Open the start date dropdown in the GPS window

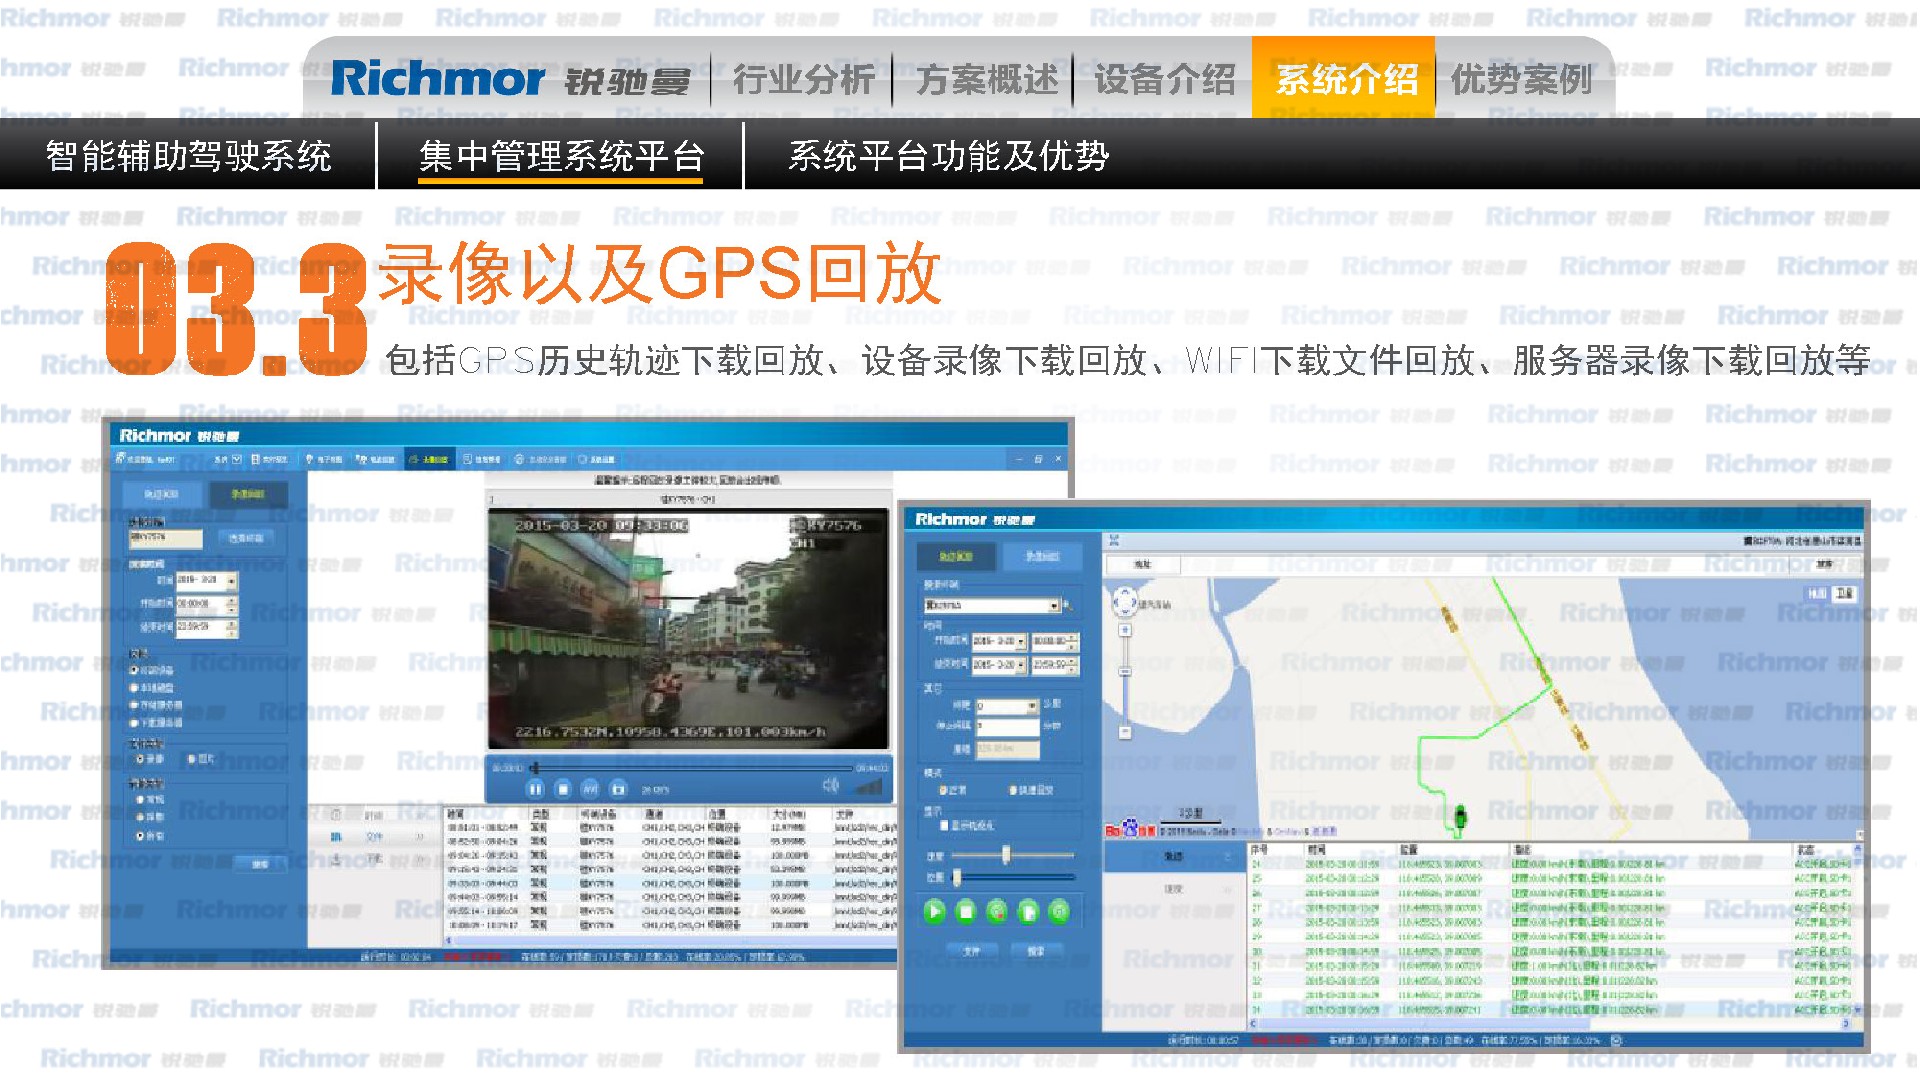tap(1021, 641)
